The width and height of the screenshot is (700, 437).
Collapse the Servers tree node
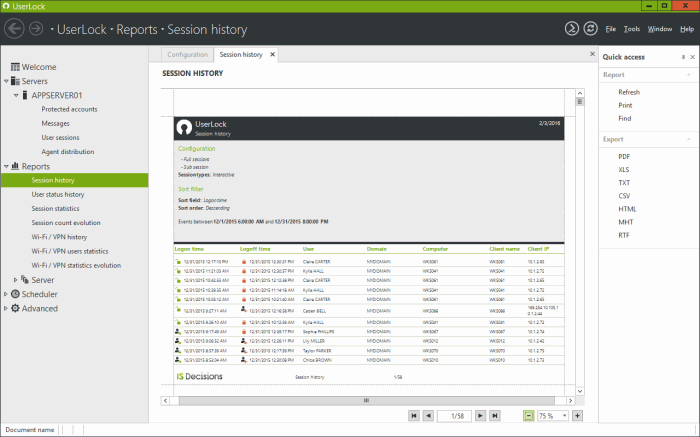(x=6, y=81)
